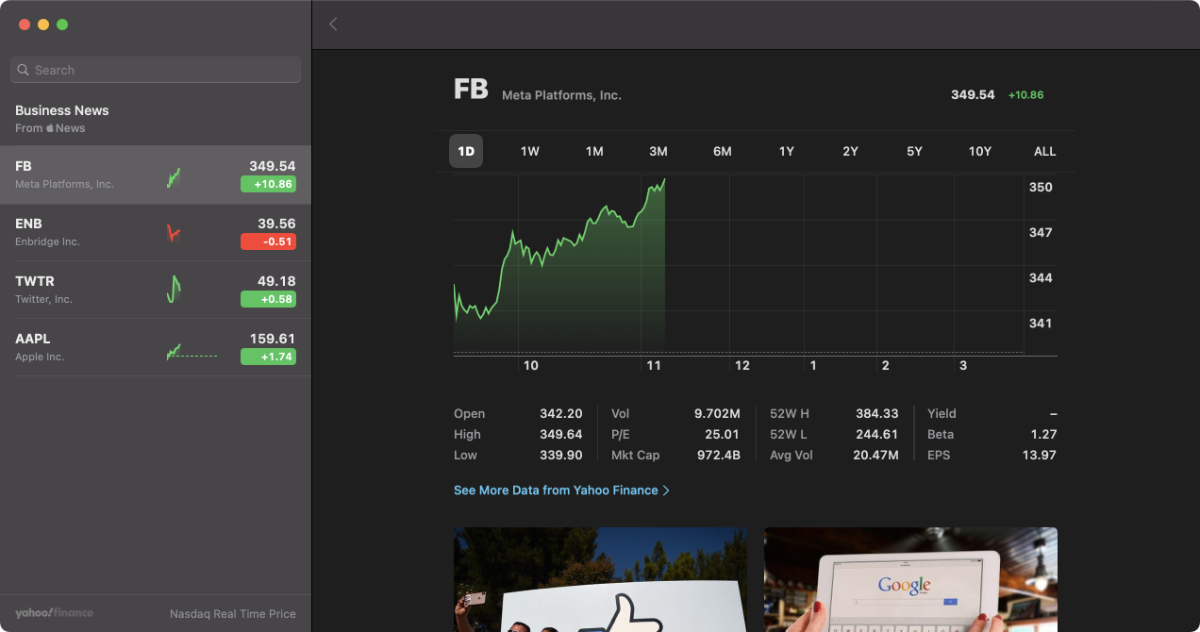Image resolution: width=1200 pixels, height=632 pixels.
Task: Click the 52W L value 244.61
Action: (877, 435)
